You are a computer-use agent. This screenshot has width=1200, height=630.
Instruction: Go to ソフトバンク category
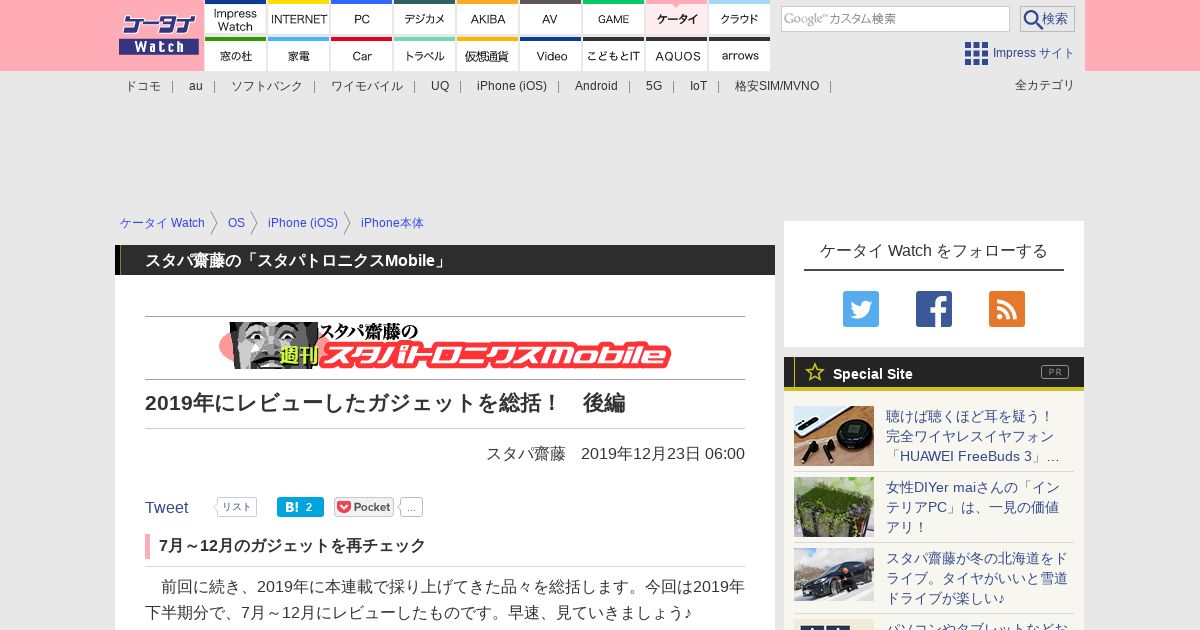coord(267,86)
